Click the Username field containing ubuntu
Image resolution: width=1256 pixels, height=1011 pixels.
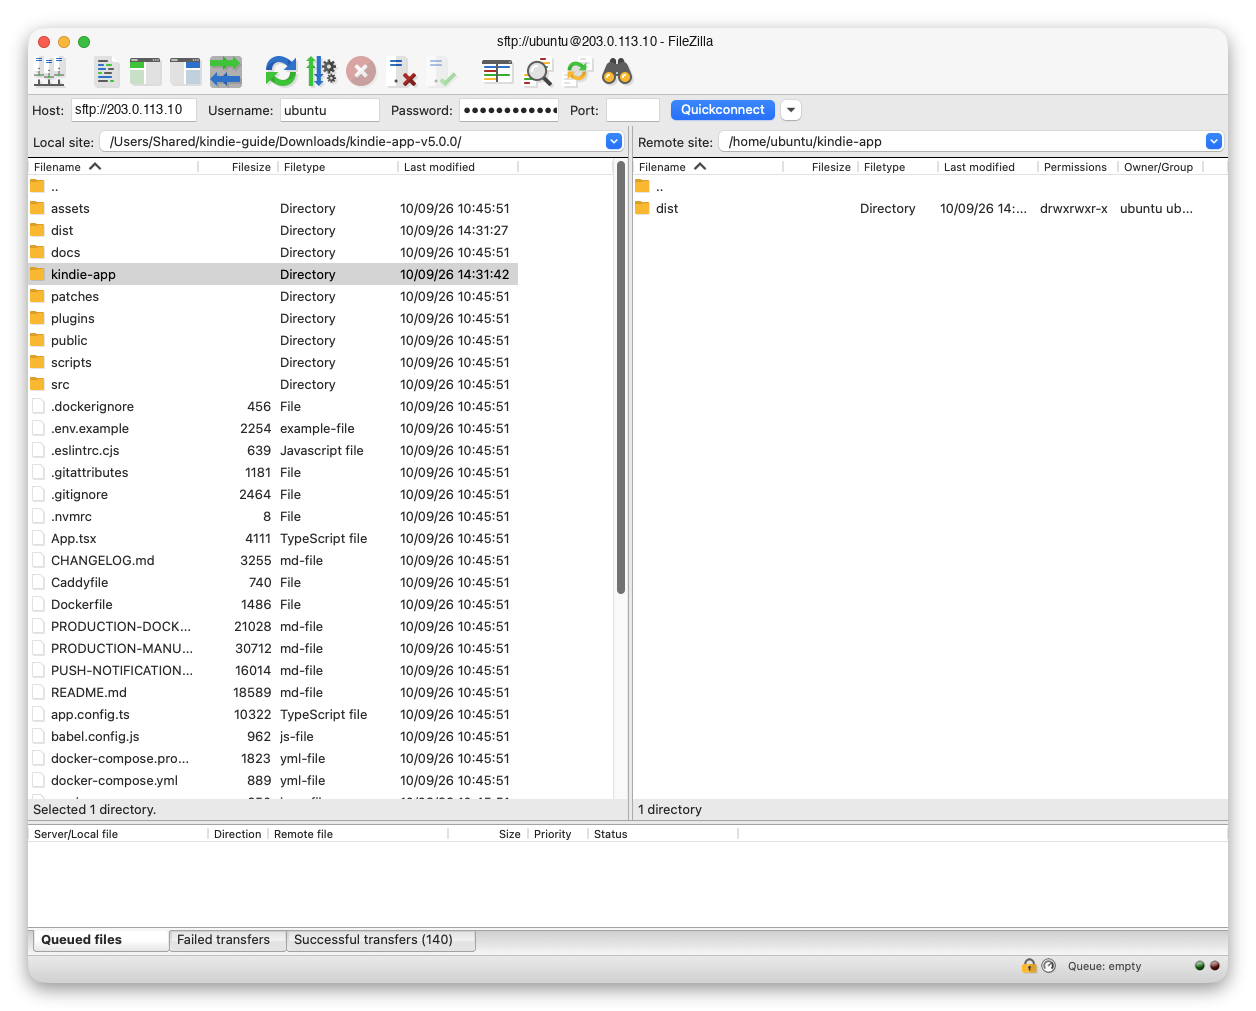click(x=330, y=110)
